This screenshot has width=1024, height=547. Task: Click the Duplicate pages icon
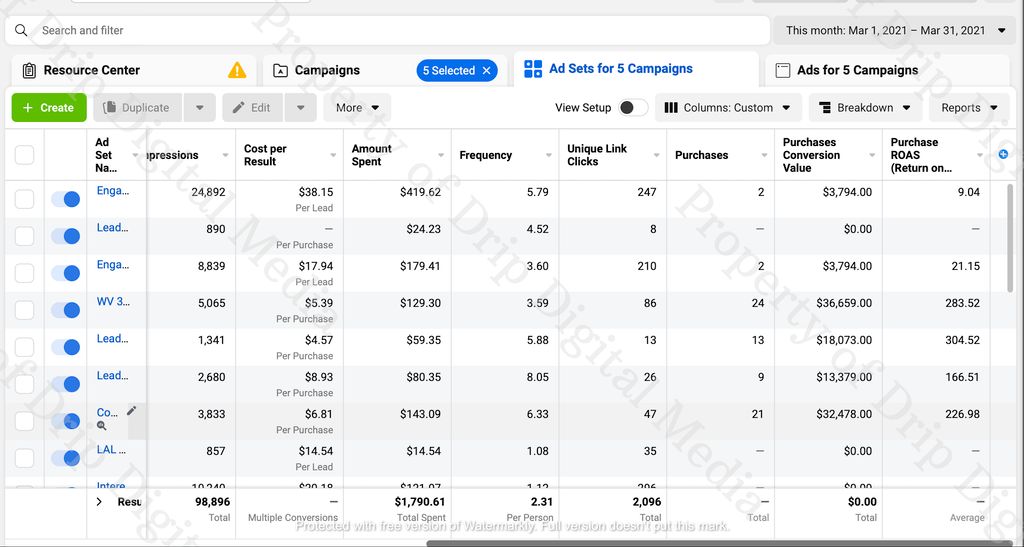[110, 108]
